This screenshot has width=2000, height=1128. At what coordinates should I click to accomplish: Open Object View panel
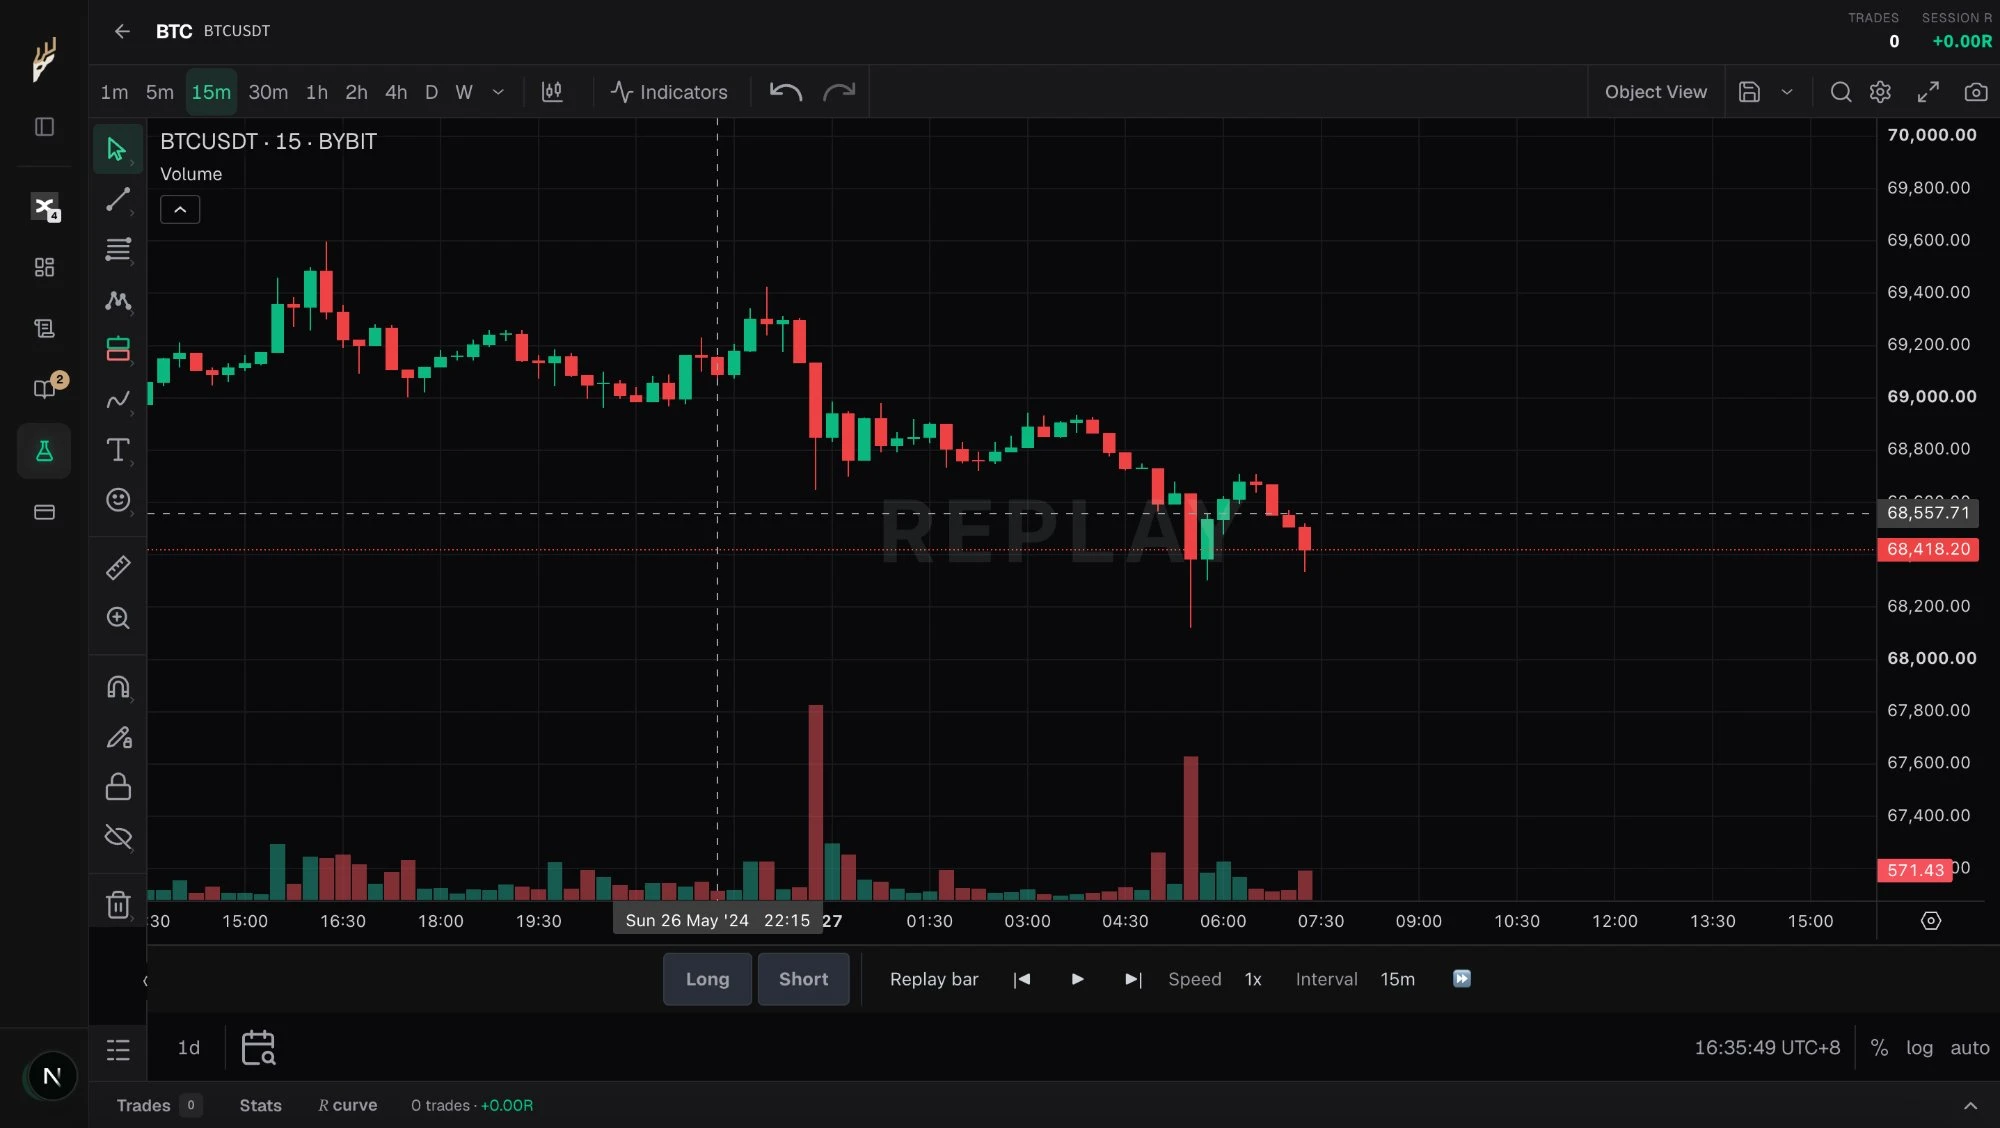click(x=1656, y=92)
